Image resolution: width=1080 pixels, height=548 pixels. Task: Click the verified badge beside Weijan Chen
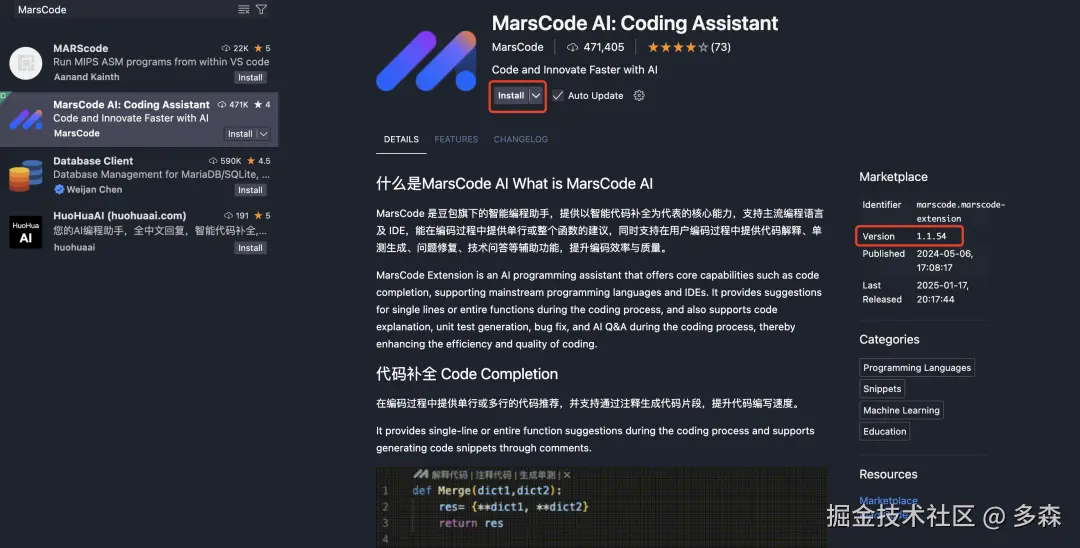[59, 189]
